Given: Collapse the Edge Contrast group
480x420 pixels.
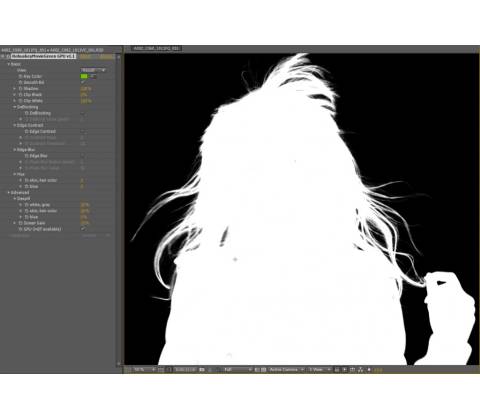Looking at the screenshot, I should pyautogui.click(x=15, y=125).
